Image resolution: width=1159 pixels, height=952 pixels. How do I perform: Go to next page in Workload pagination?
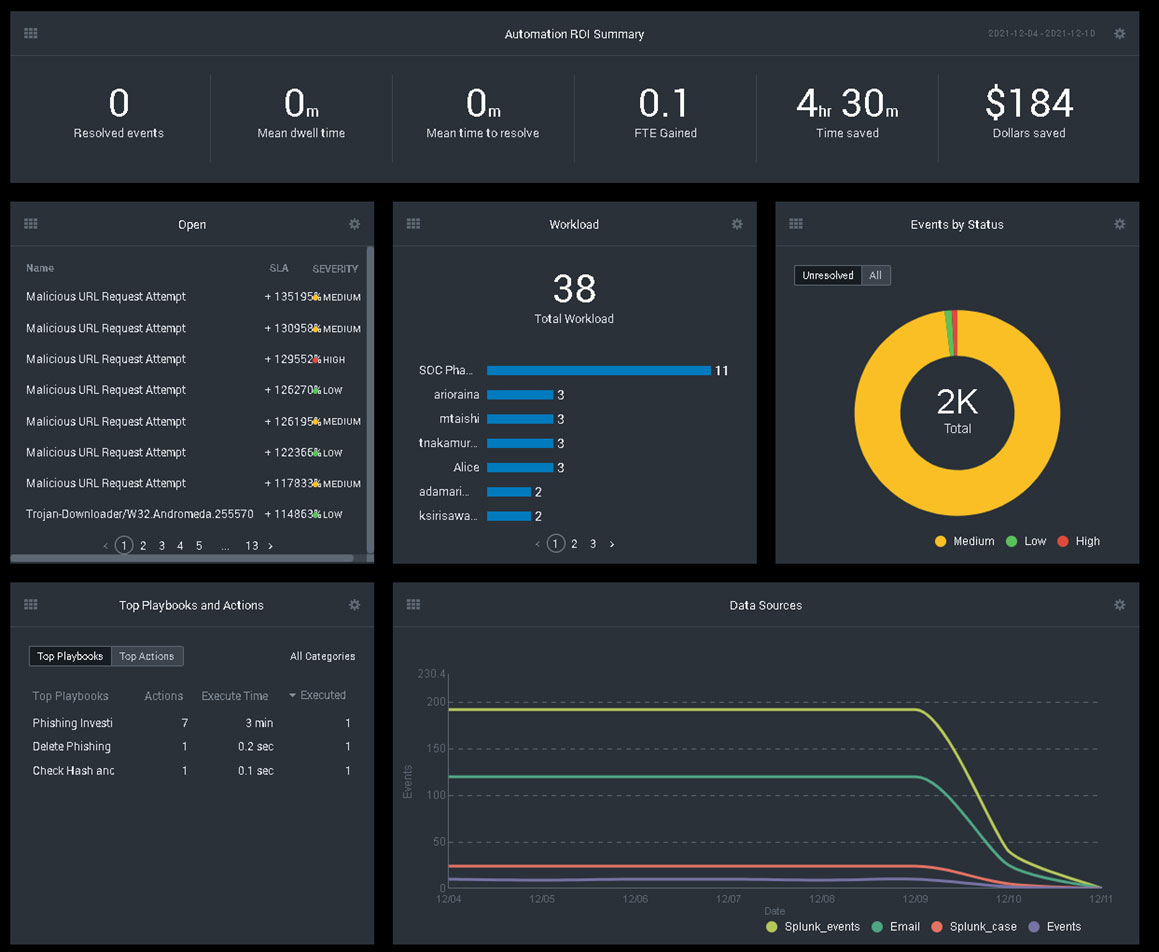[x=612, y=544]
